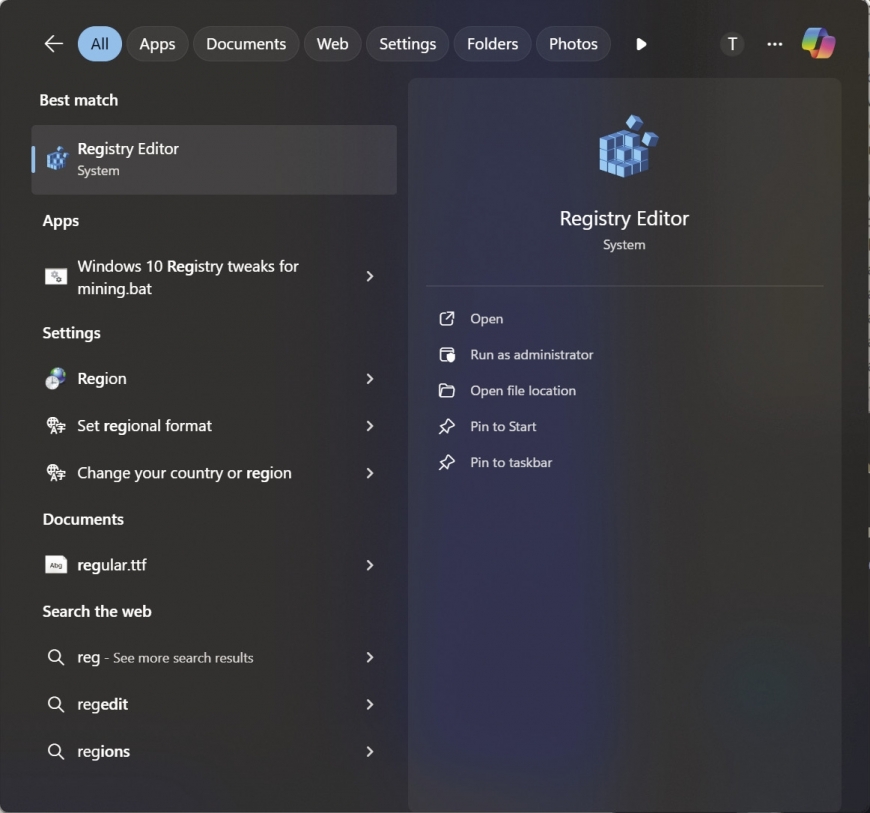Switch to the Photos filter tab
The image size is (870, 813).
574,44
